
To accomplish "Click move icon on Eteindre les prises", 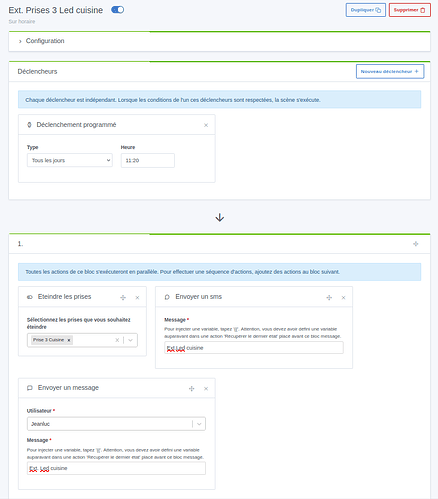I will pyautogui.click(x=123, y=297).
